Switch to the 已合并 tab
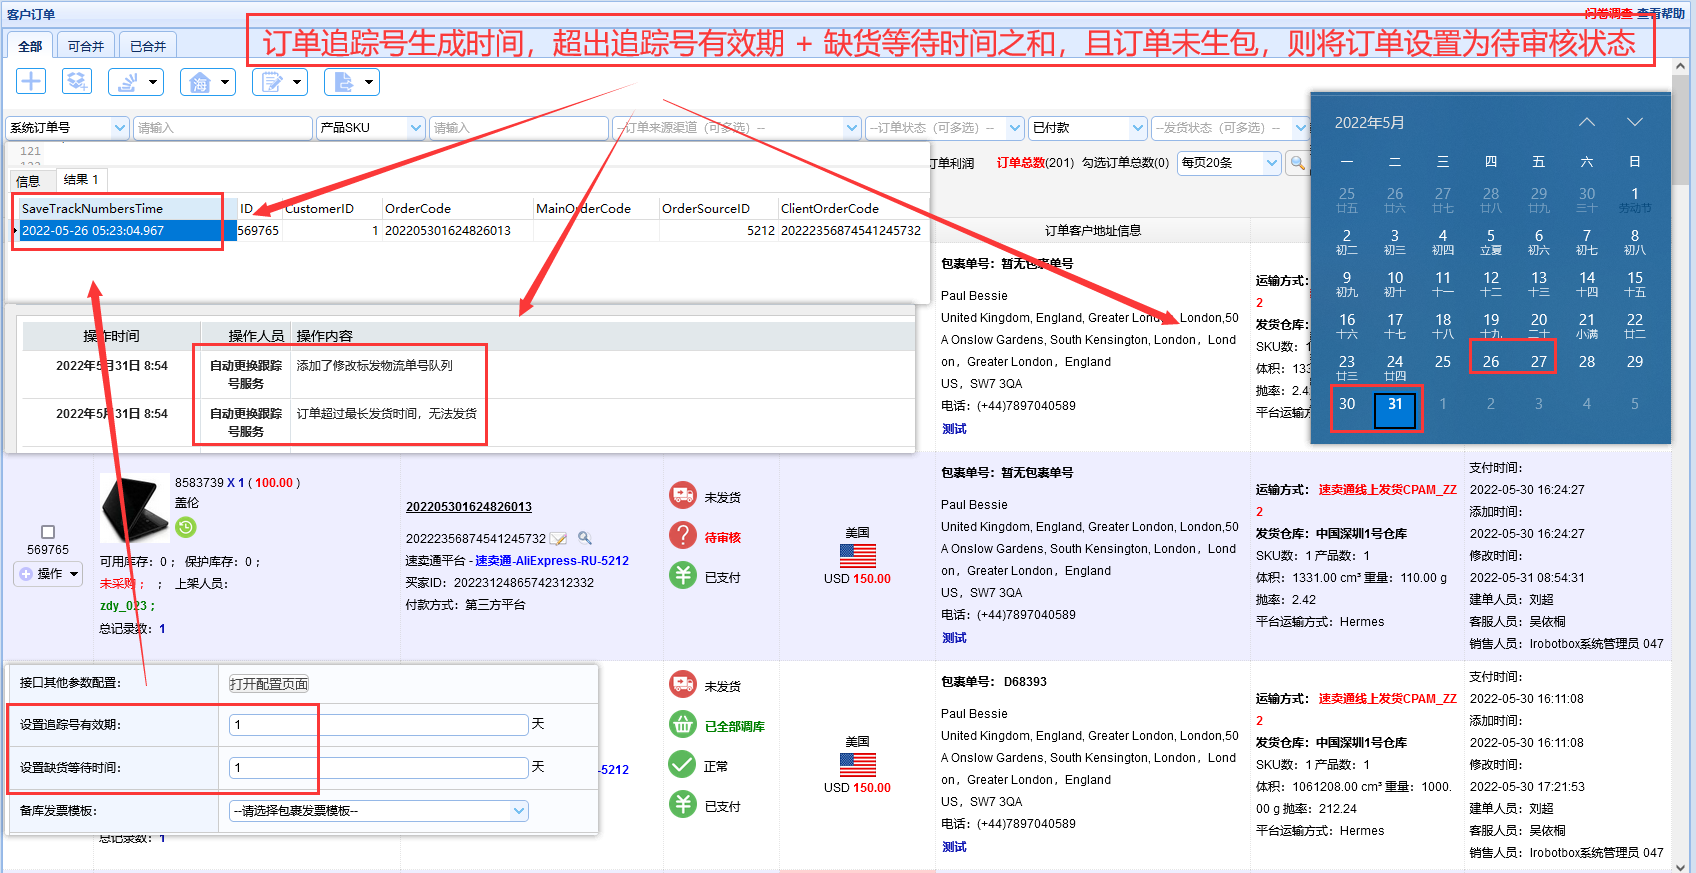Screen dimensions: 1696x873 click(148, 46)
